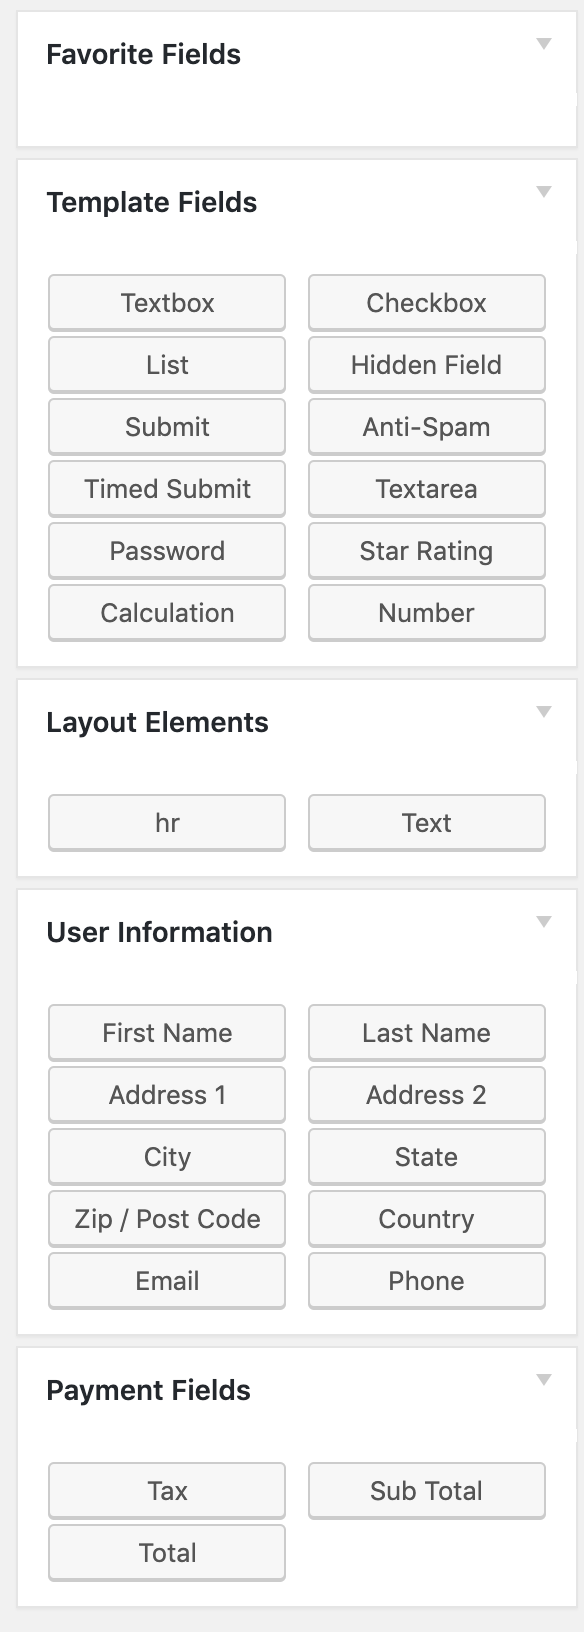584x1632 pixels.
Task: Insert the Hidden Field button
Action: tap(427, 365)
